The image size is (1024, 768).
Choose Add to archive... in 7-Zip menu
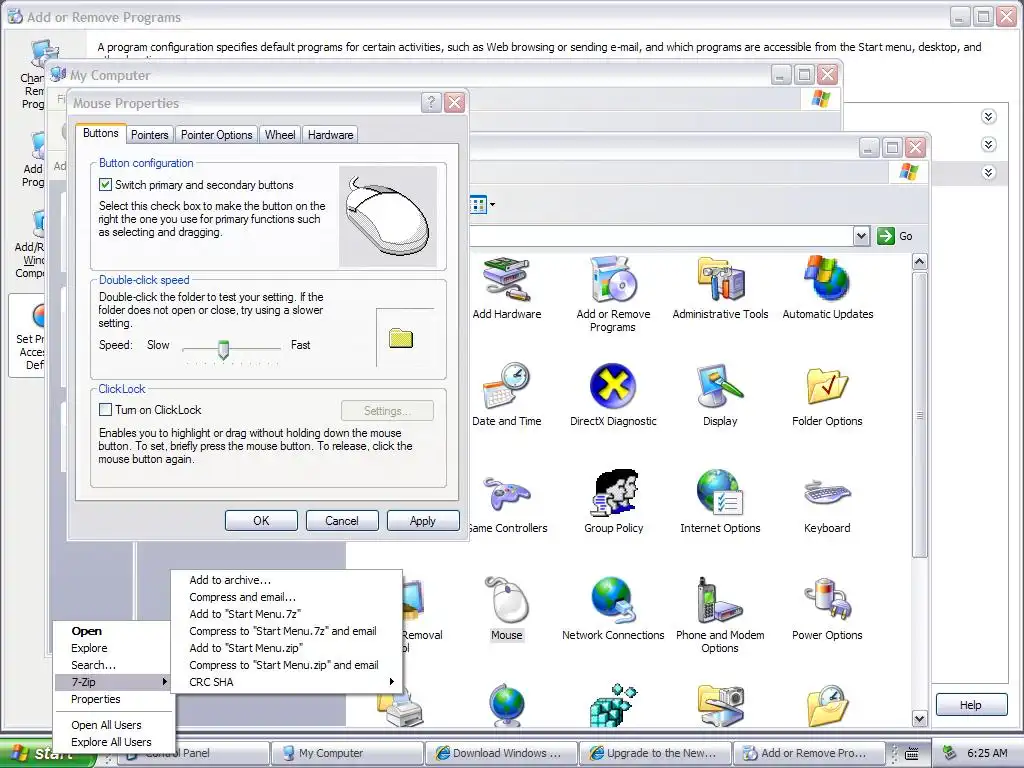pyautogui.click(x=287, y=580)
